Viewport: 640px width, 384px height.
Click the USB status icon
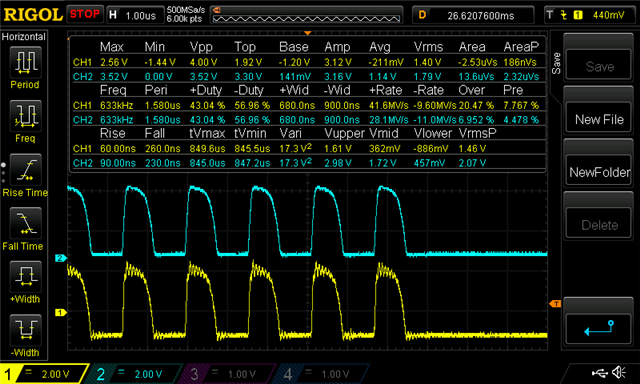pos(600,372)
